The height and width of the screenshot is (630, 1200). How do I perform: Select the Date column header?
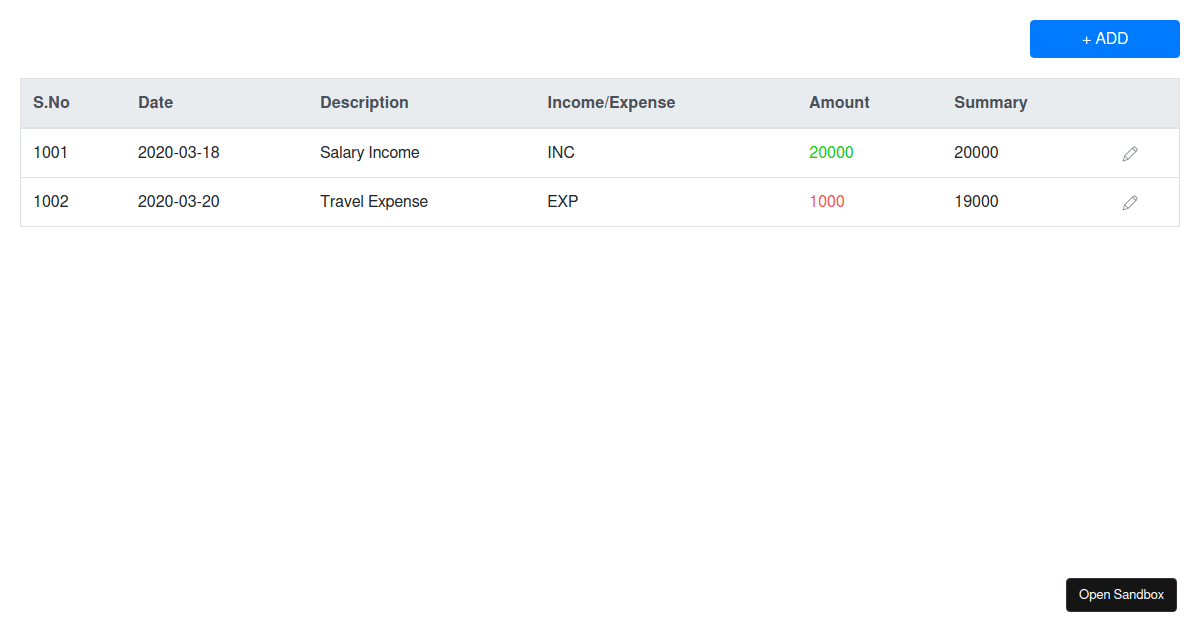point(155,102)
